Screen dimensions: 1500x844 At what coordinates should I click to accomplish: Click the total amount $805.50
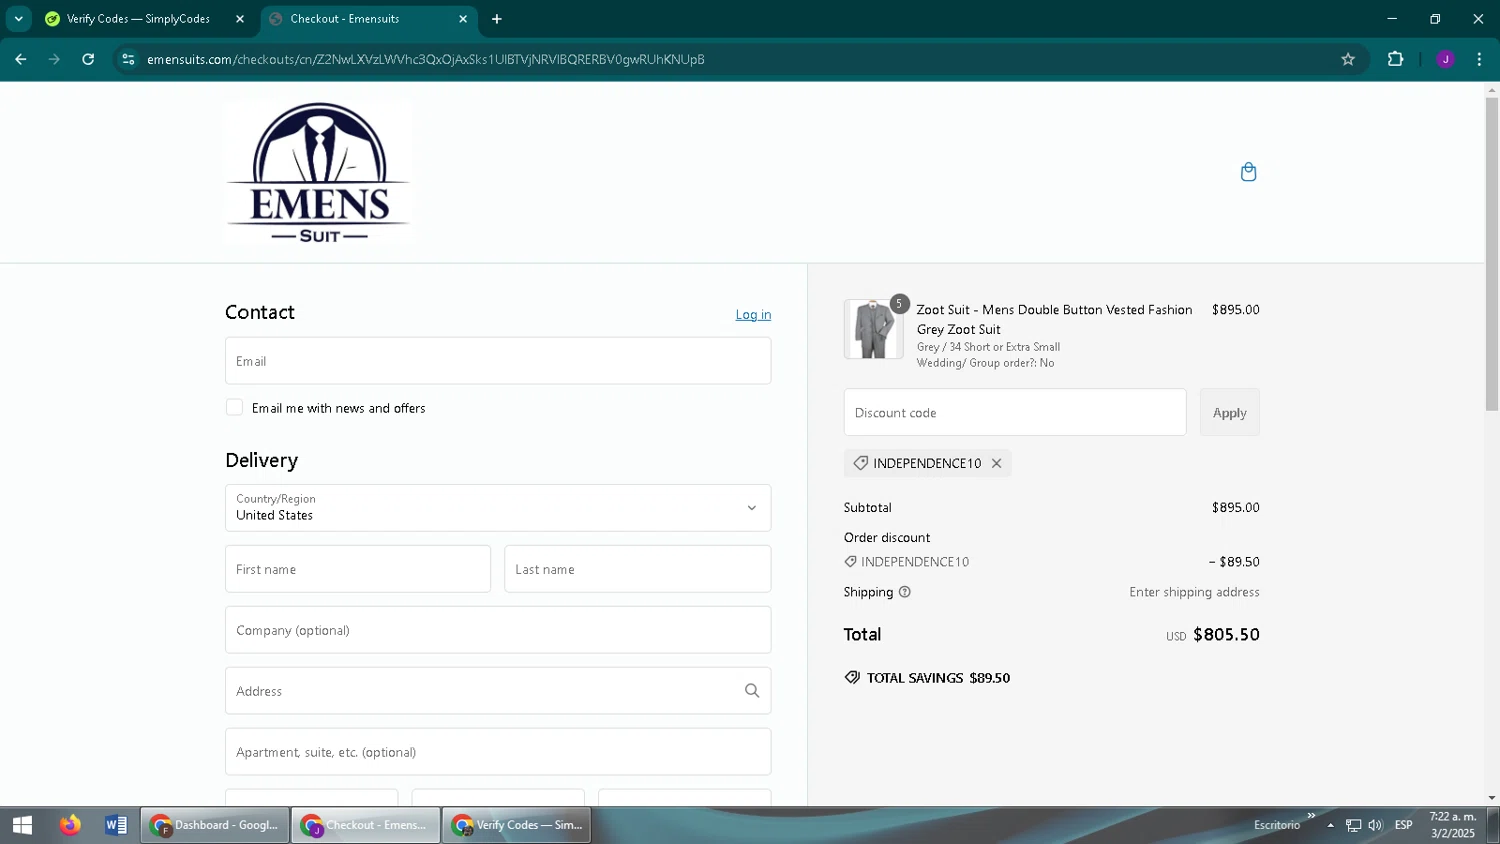[1226, 635]
